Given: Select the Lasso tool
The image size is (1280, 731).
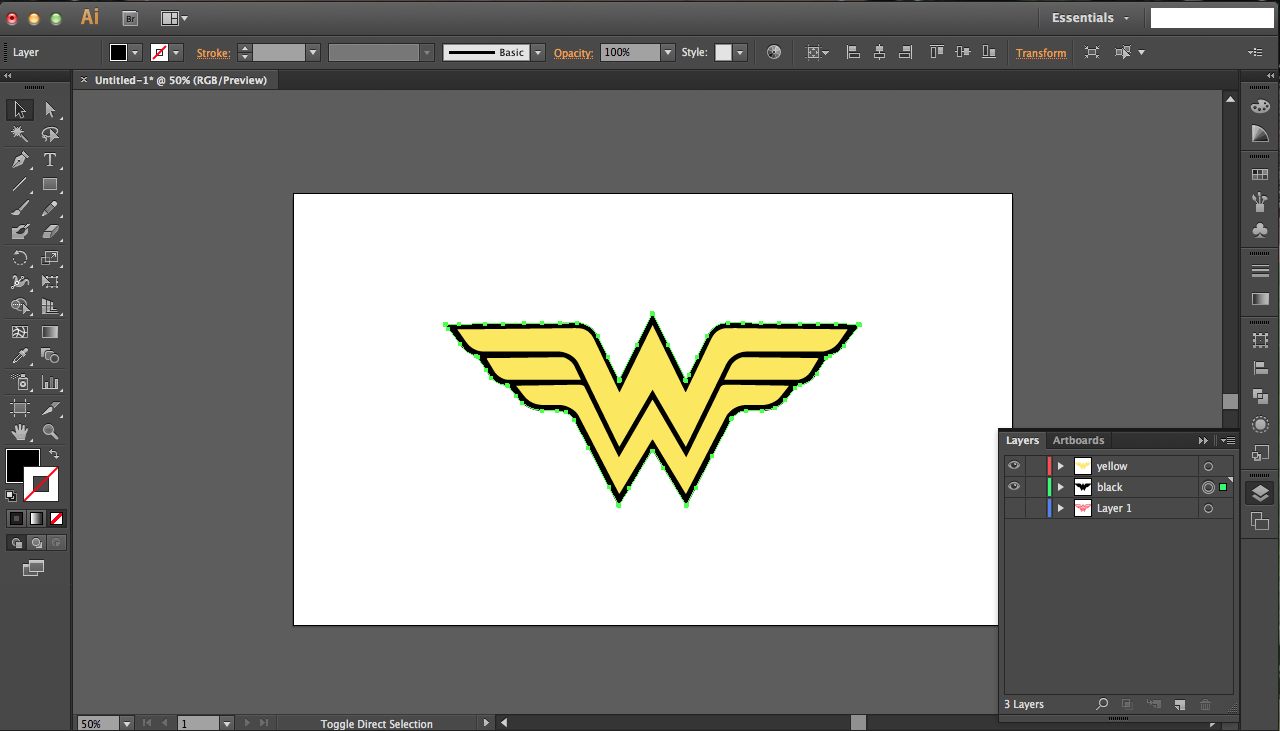Looking at the screenshot, I should (50, 134).
